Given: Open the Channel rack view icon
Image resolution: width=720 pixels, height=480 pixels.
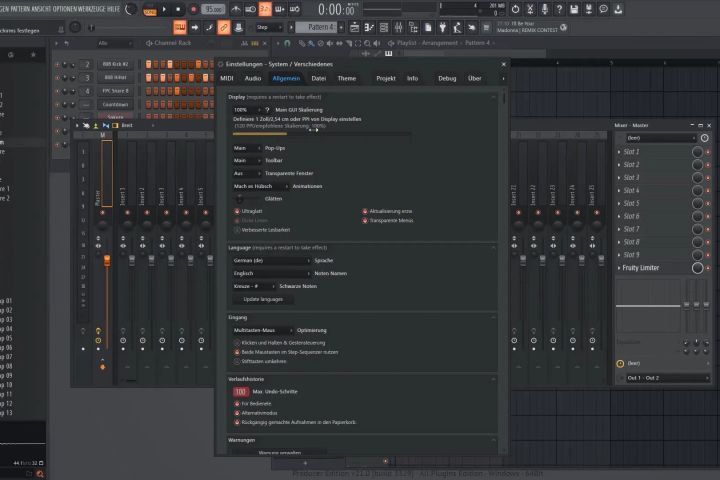Looking at the screenshot, I should pyautogui.click(x=384, y=28).
